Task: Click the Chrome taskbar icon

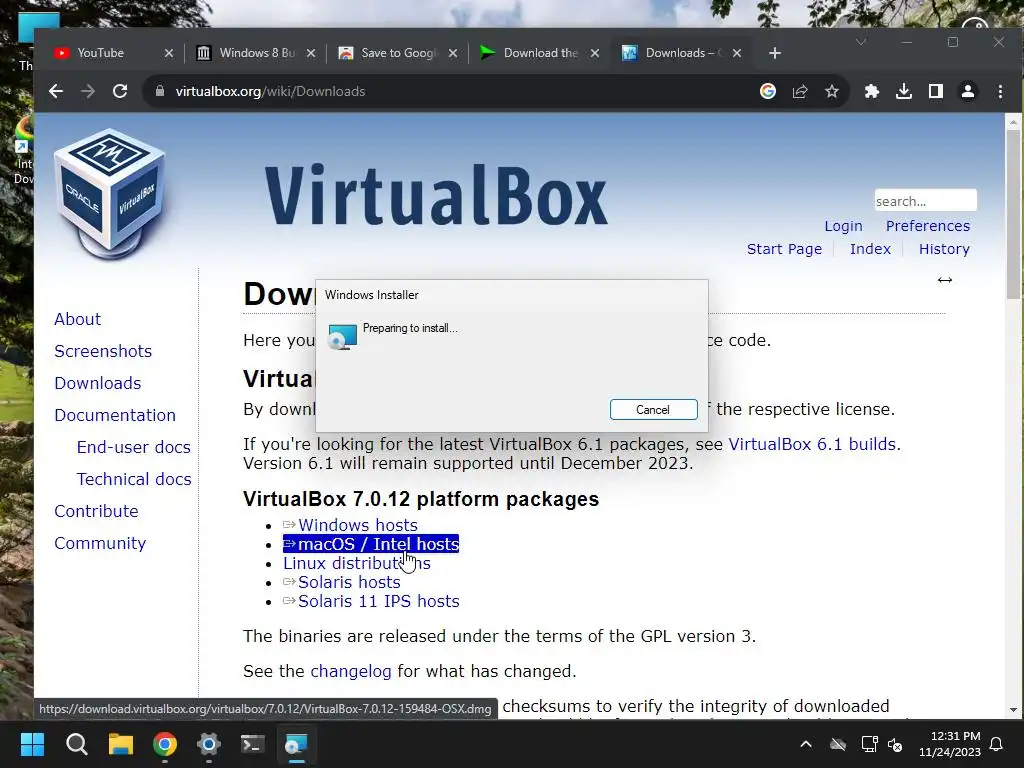Action: [165, 744]
